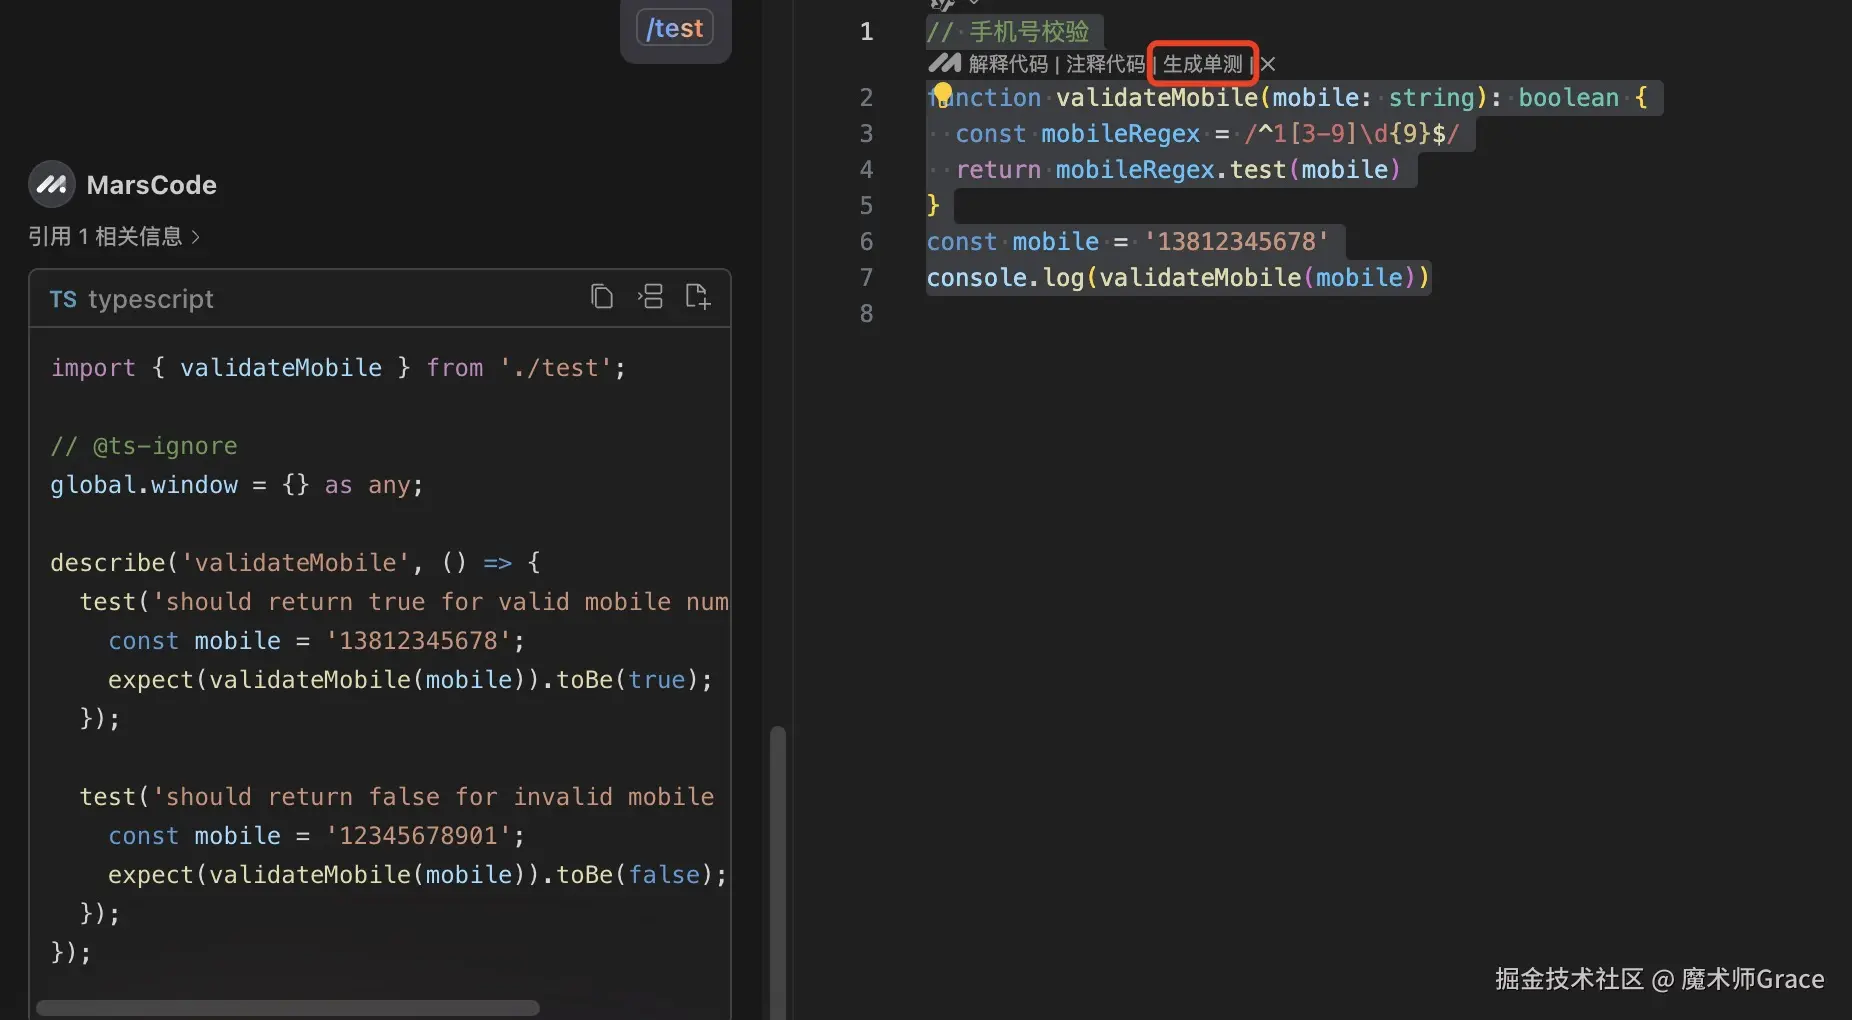Click line number 8 in editor
Screen dimensions: 1852x1020
pos(866,314)
